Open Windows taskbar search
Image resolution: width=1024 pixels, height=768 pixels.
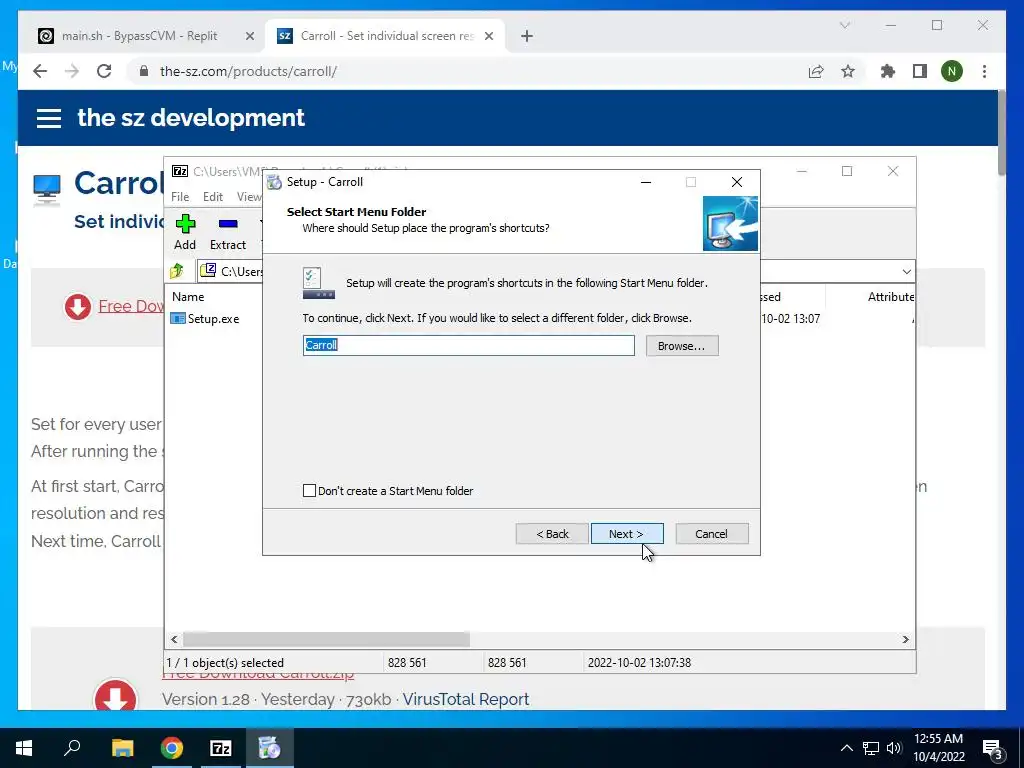72,748
